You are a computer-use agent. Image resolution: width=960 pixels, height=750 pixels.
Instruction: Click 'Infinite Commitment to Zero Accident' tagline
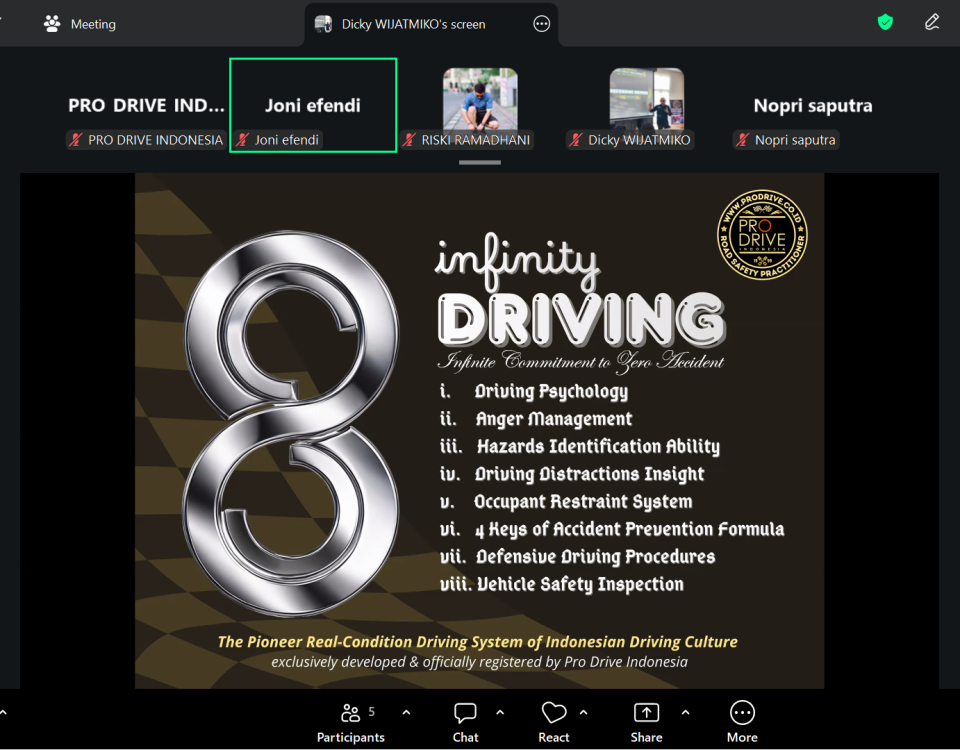coord(580,361)
